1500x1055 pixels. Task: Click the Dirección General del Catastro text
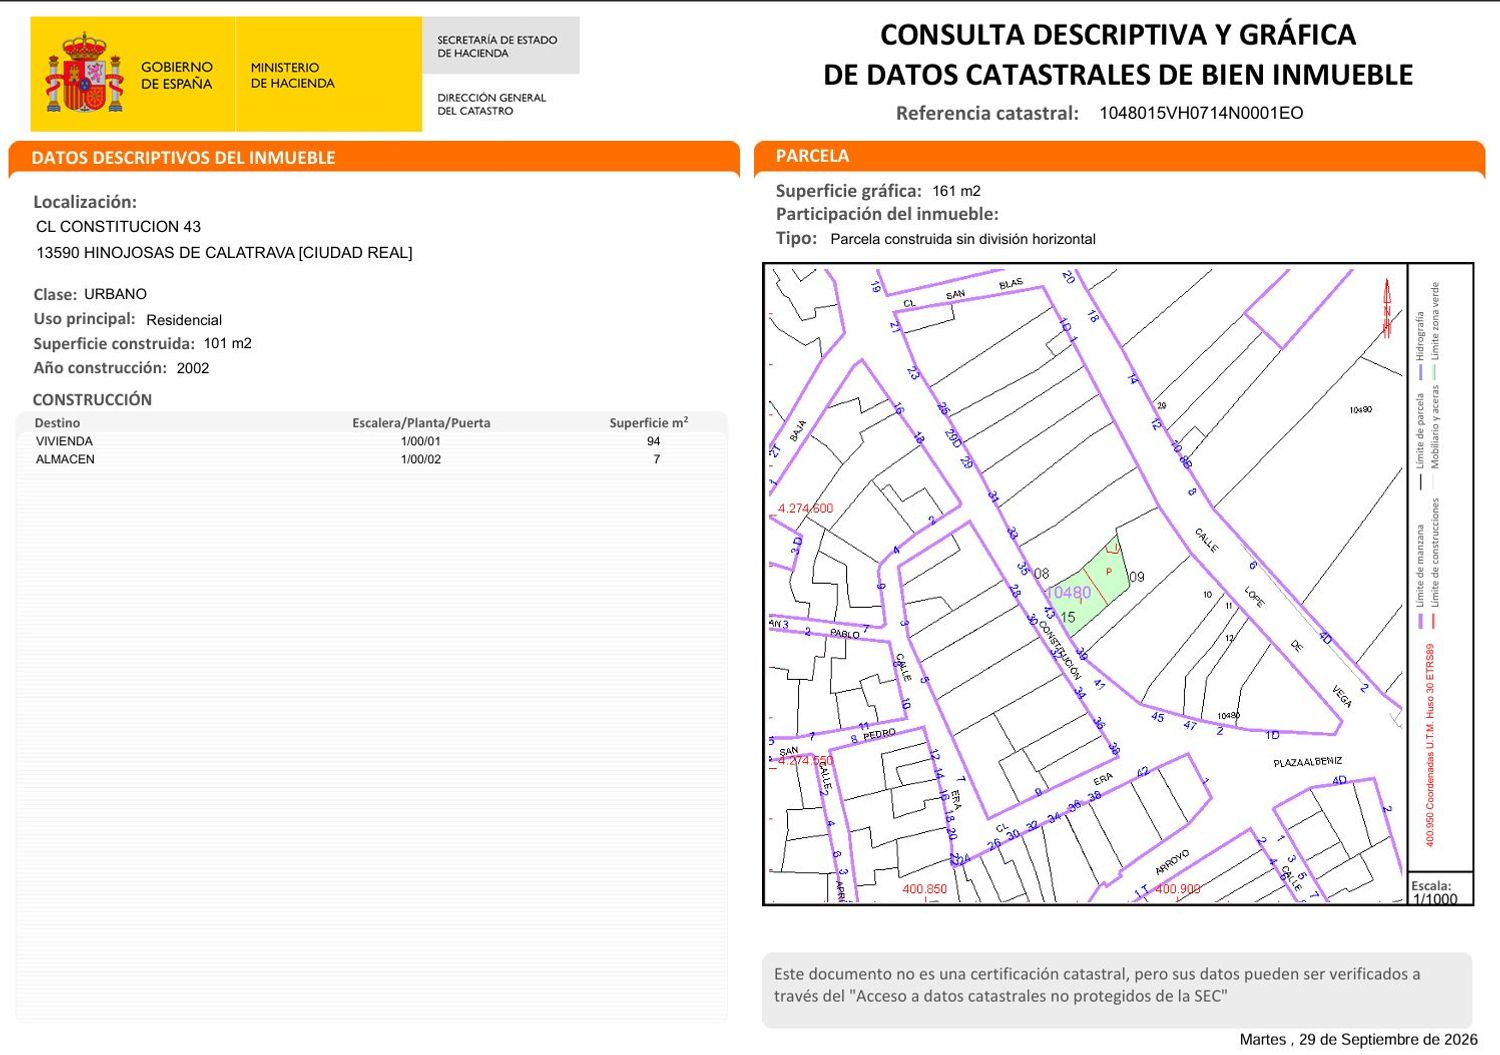coord(491,104)
